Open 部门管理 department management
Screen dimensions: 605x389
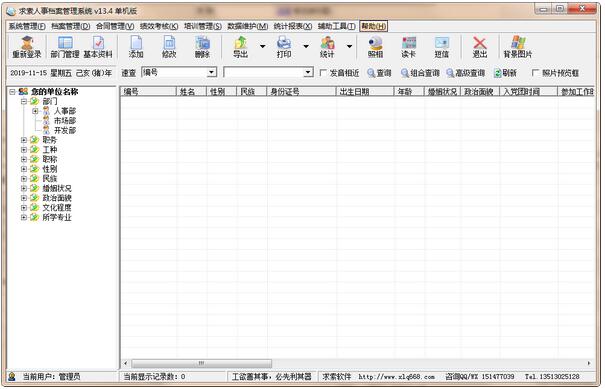(x=65, y=47)
